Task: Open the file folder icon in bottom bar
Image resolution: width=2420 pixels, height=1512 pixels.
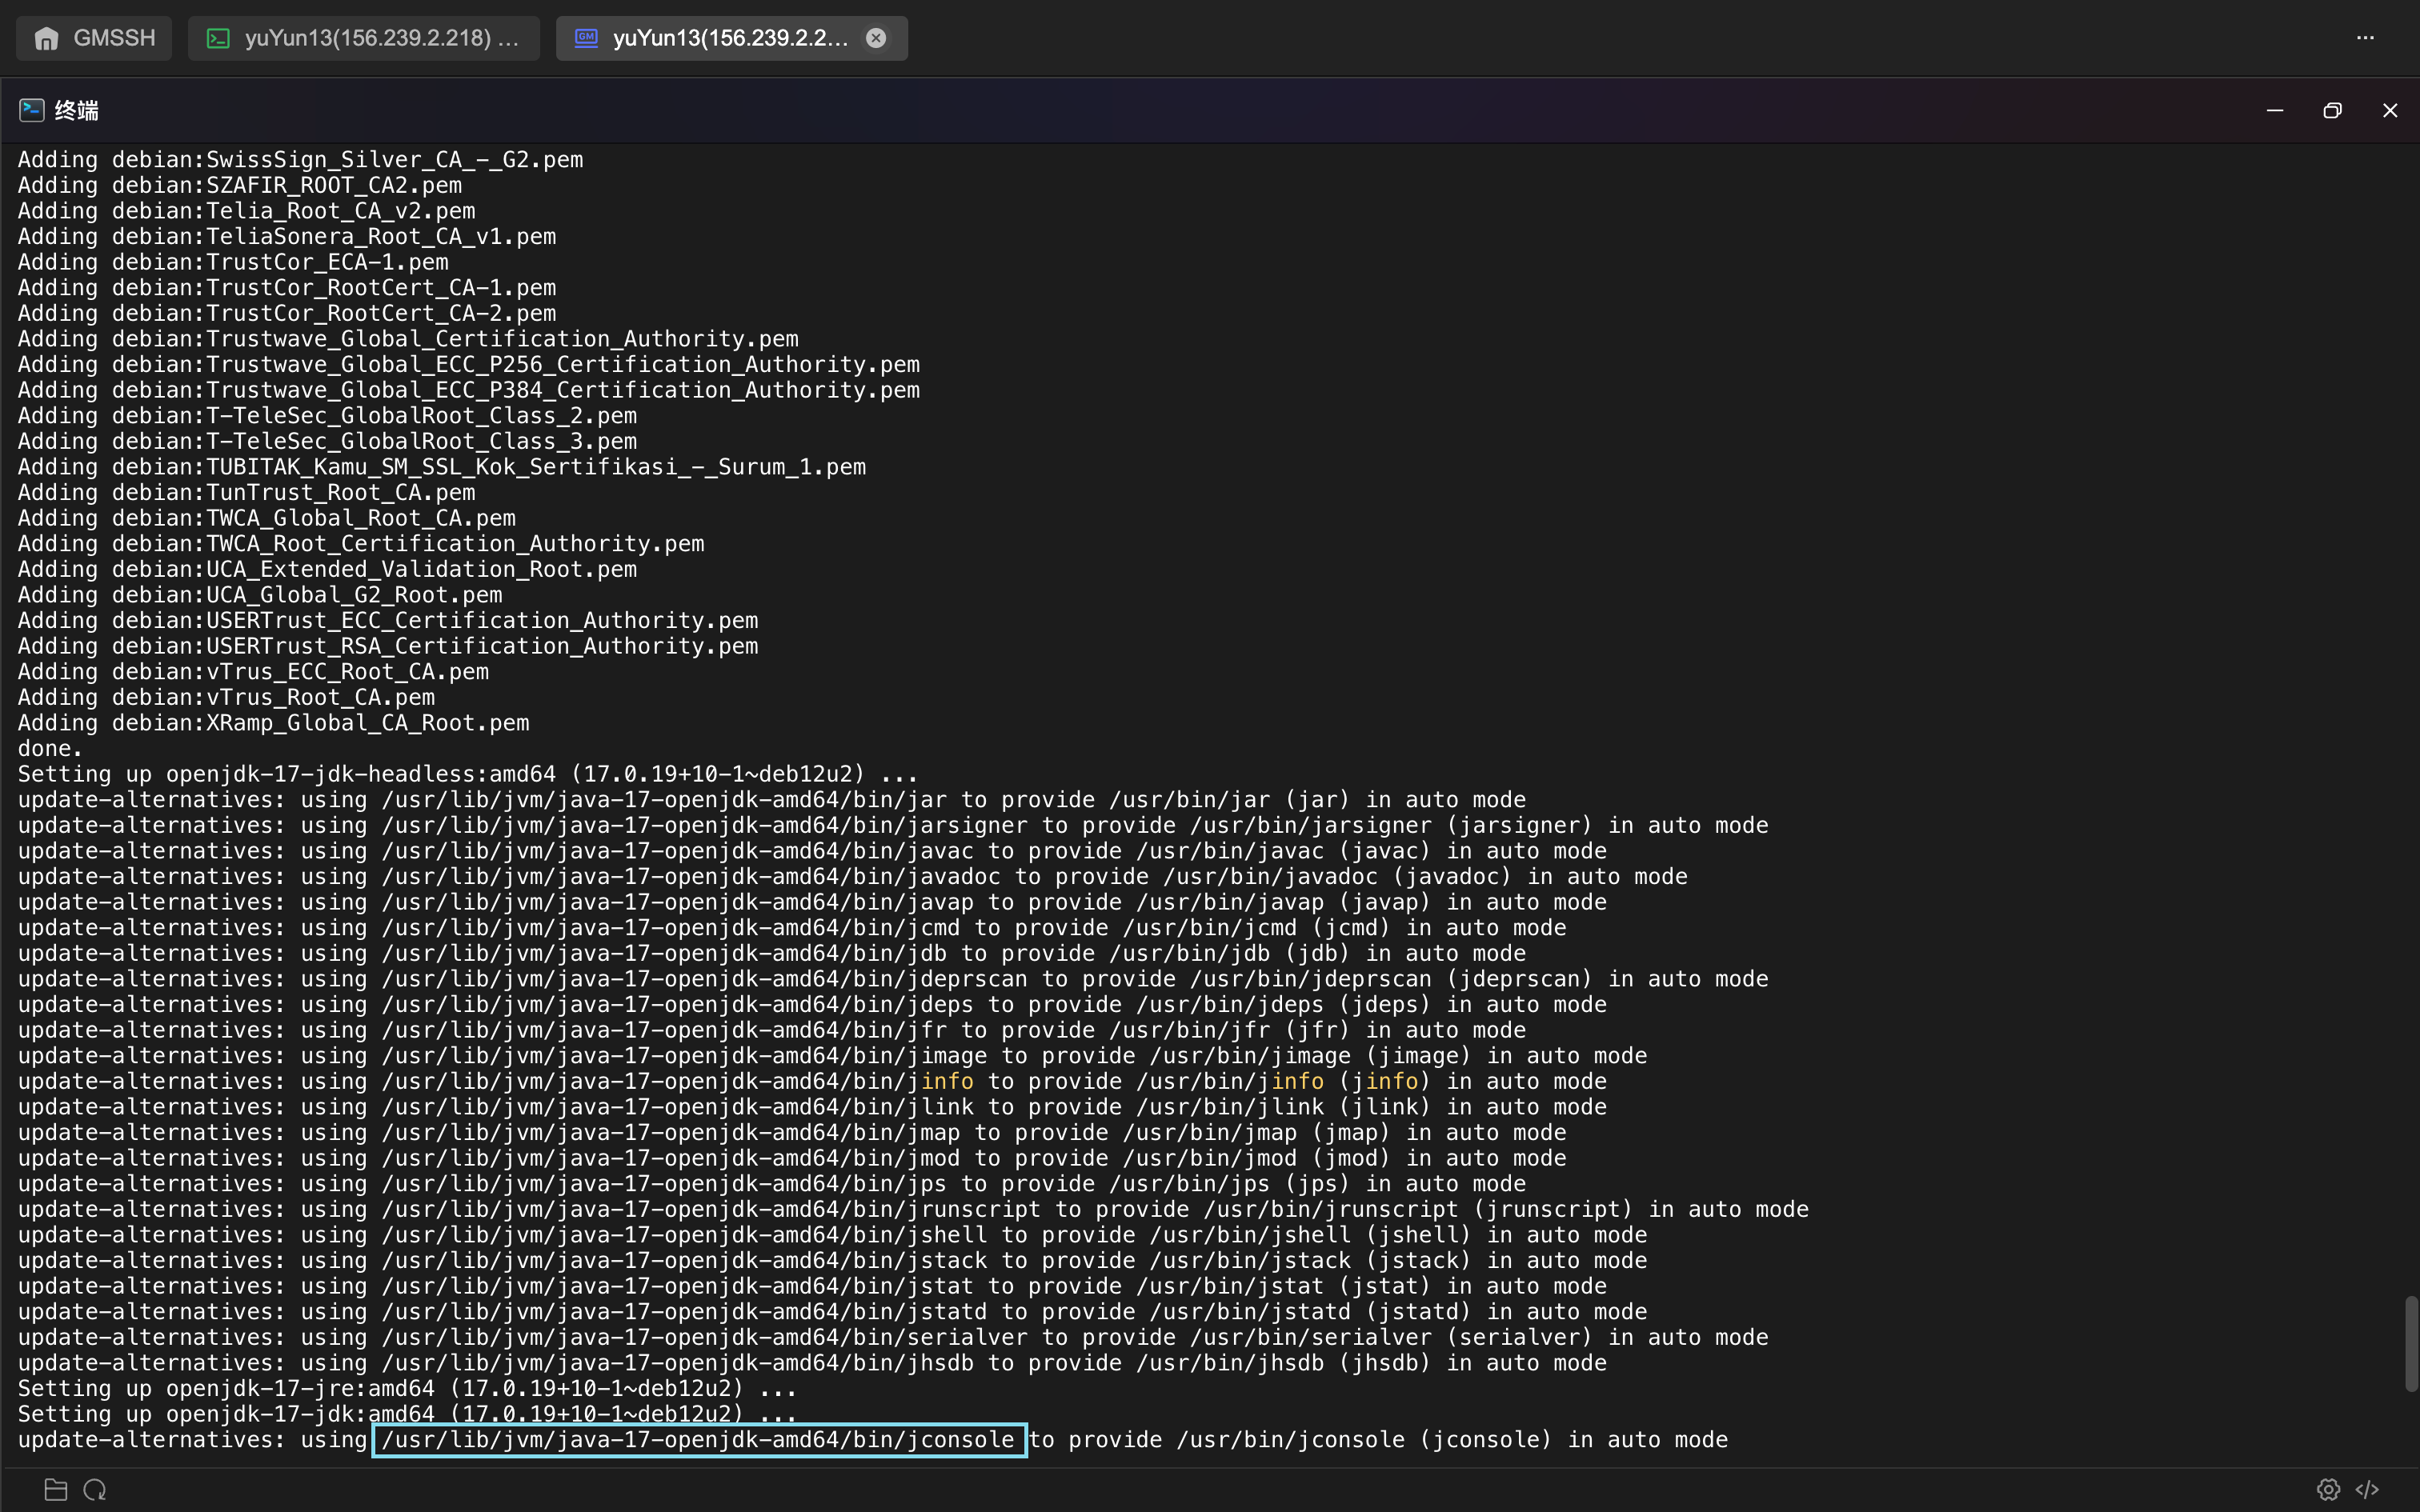Action: click(56, 1490)
